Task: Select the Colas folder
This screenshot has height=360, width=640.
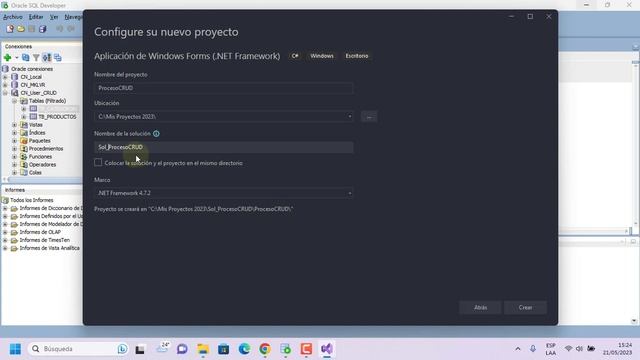Action: point(35,172)
